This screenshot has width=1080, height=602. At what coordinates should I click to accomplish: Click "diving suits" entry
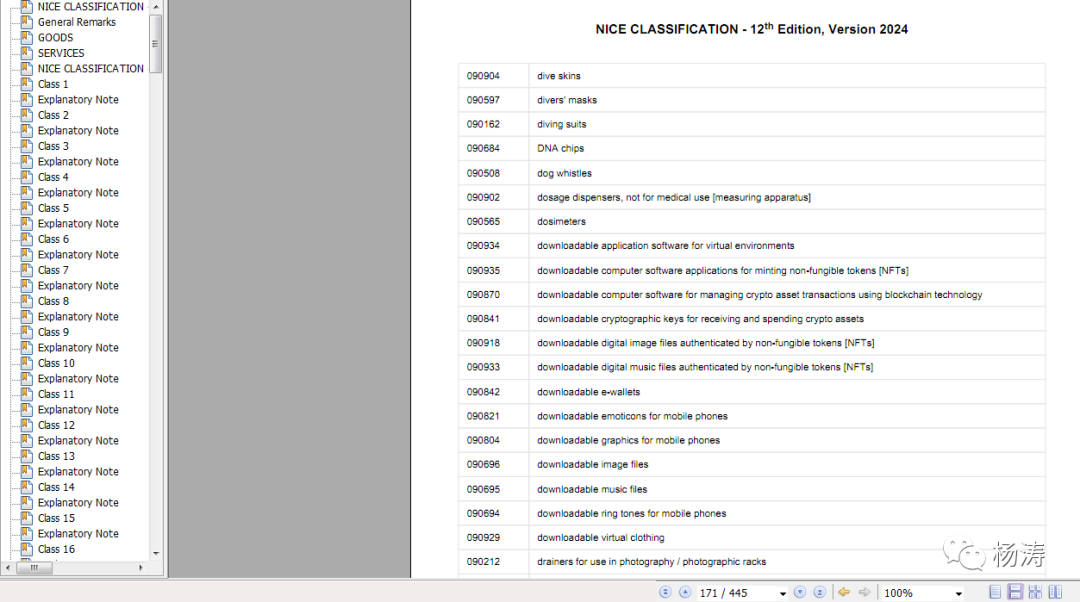(561, 125)
